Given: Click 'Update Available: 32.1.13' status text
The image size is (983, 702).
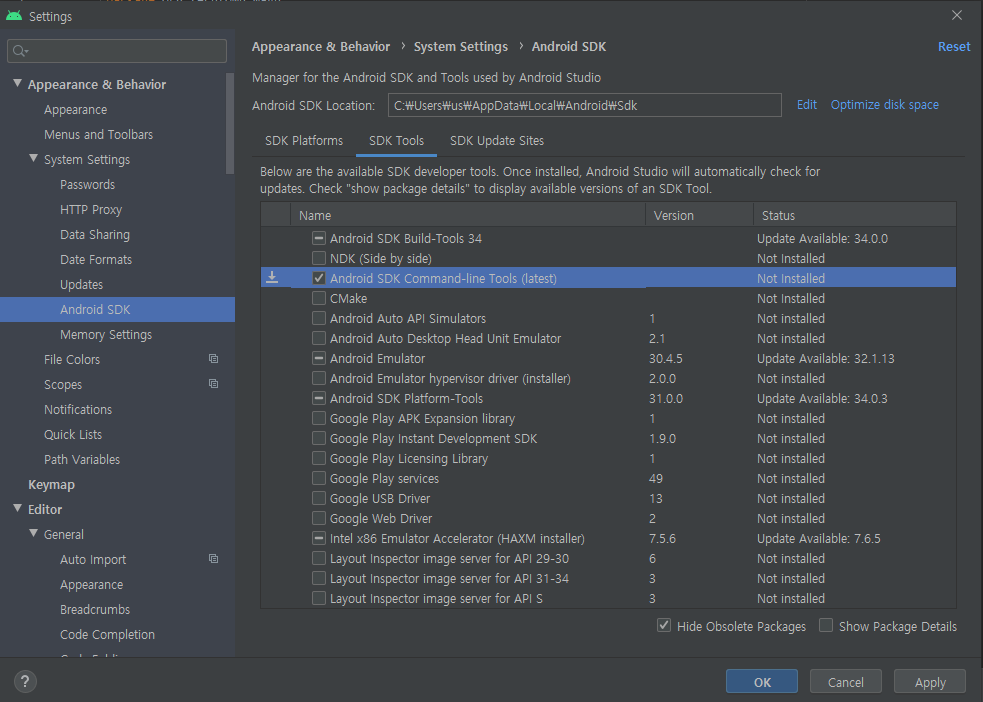Looking at the screenshot, I should pos(826,359).
